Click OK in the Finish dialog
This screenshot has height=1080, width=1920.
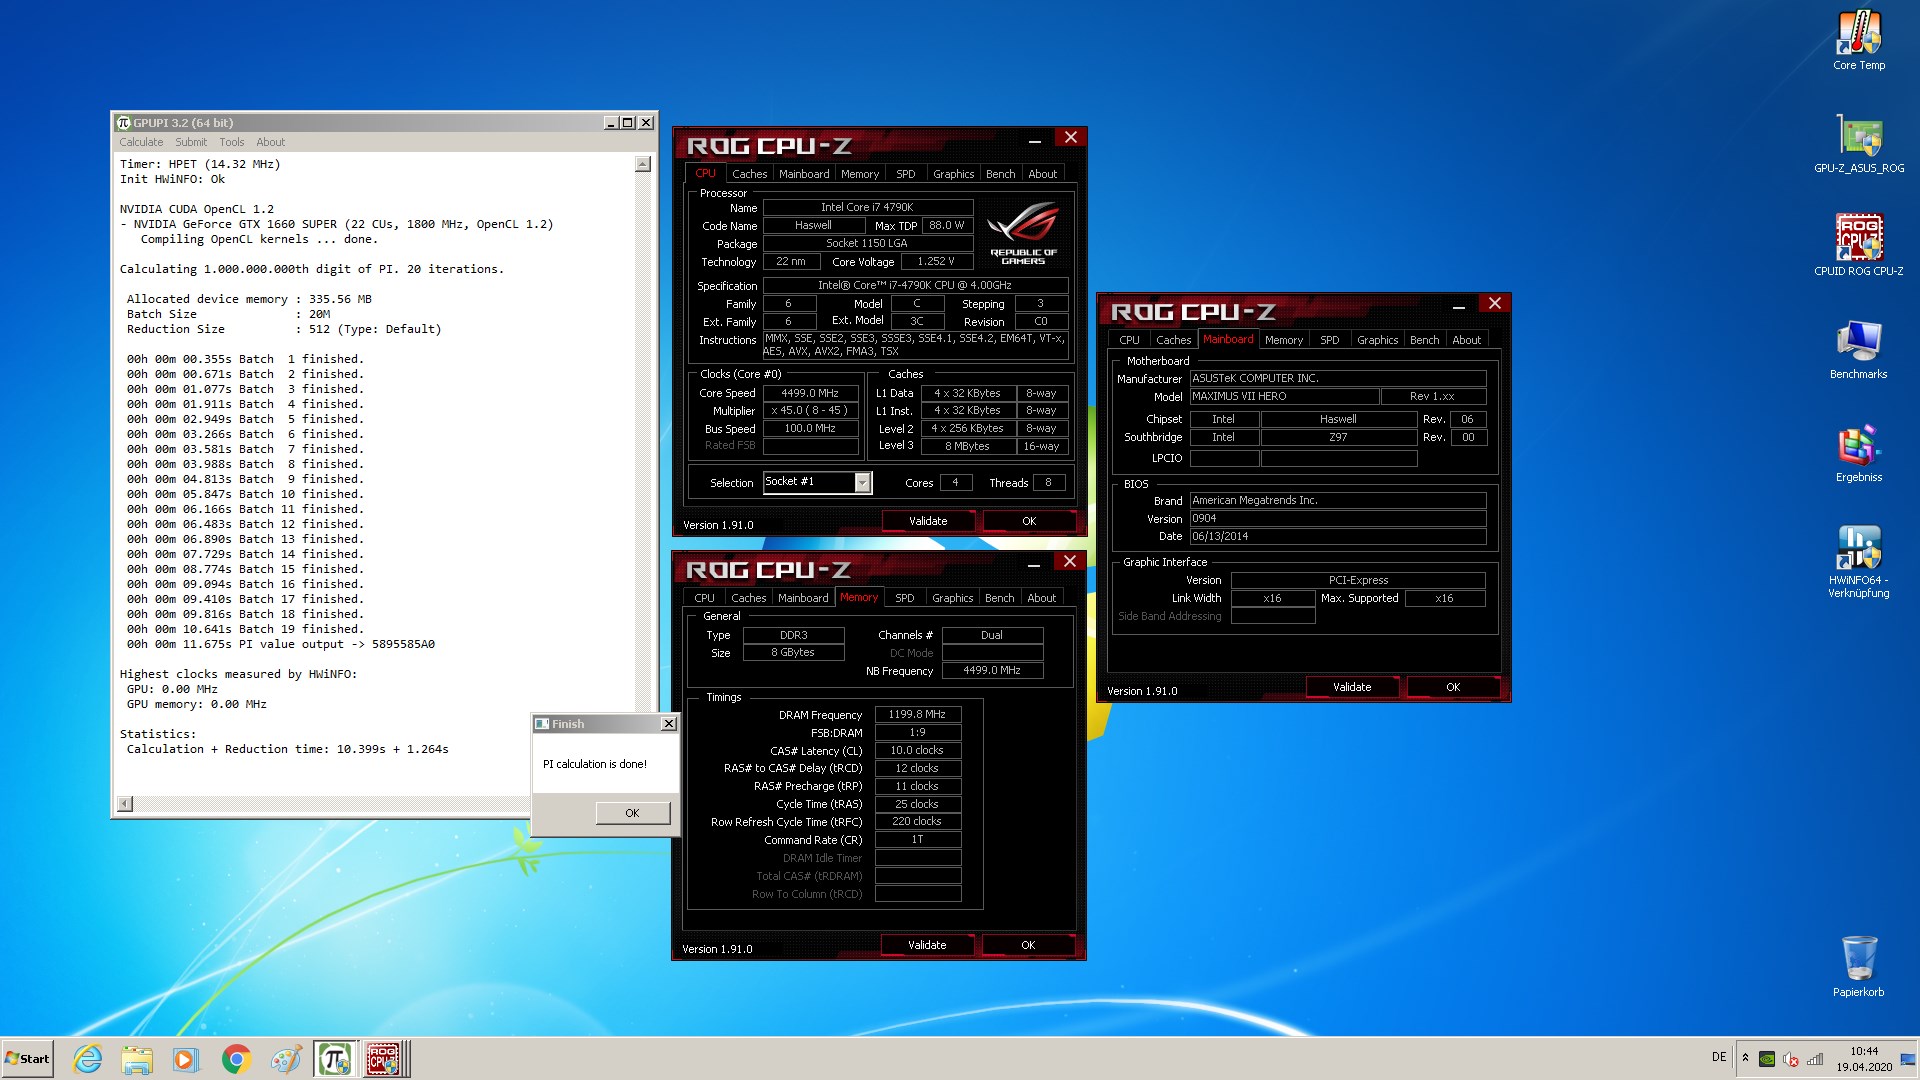[x=632, y=813]
